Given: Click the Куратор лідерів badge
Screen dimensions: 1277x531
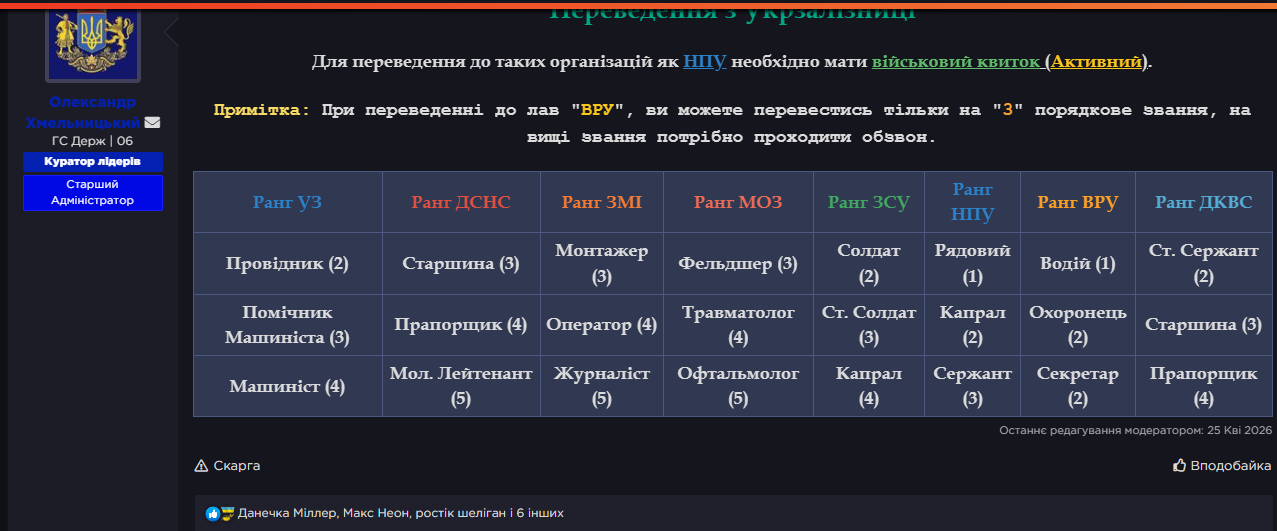Looking at the screenshot, I should click(93, 161).
